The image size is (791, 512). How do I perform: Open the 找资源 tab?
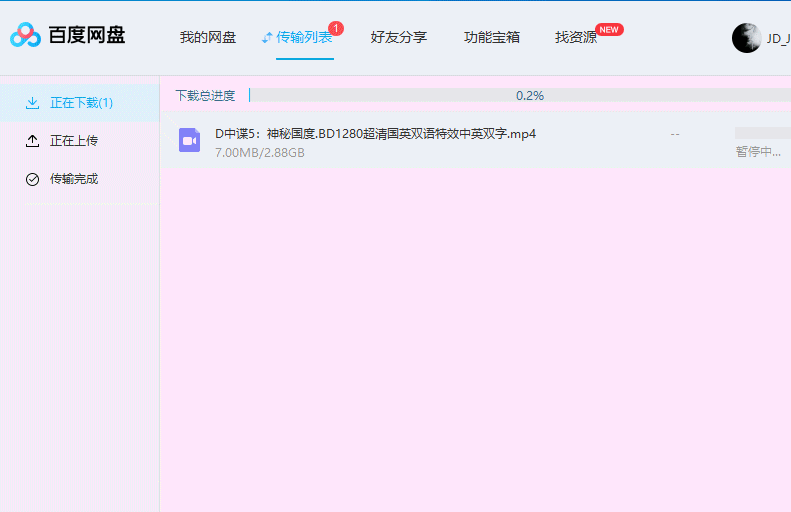[576, 37]
